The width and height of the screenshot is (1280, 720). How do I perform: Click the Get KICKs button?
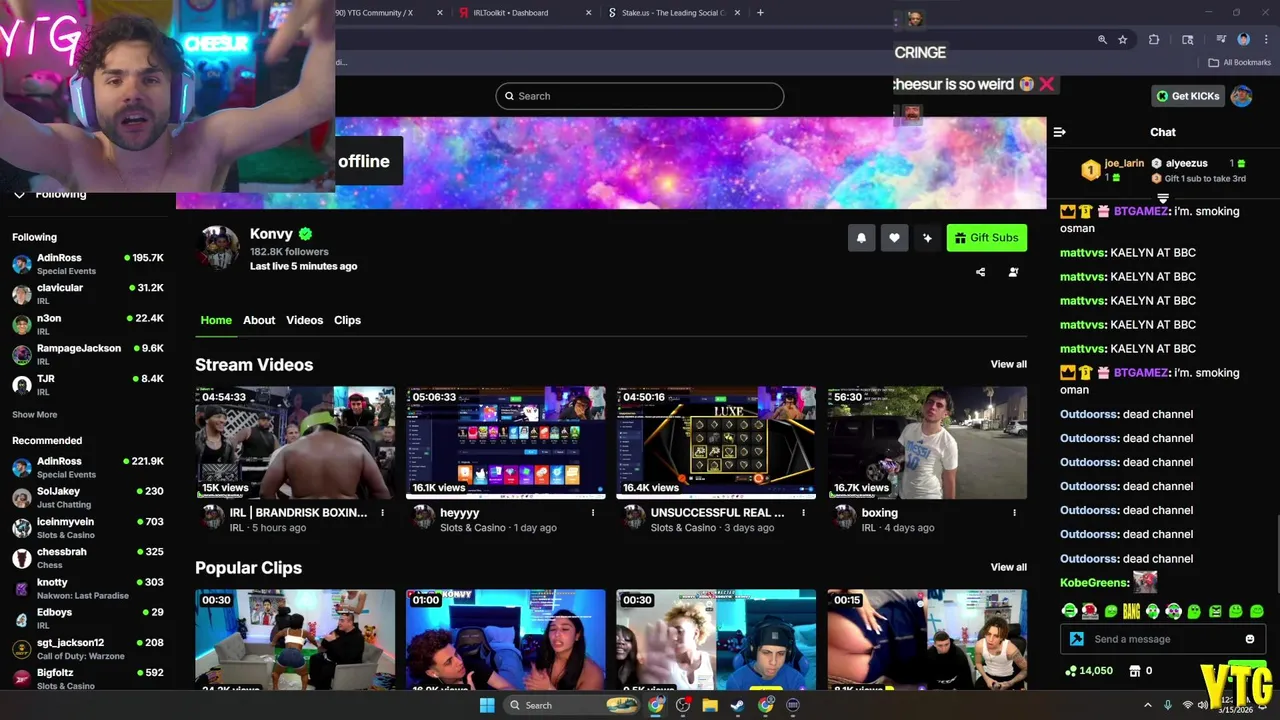(1188, 96)
